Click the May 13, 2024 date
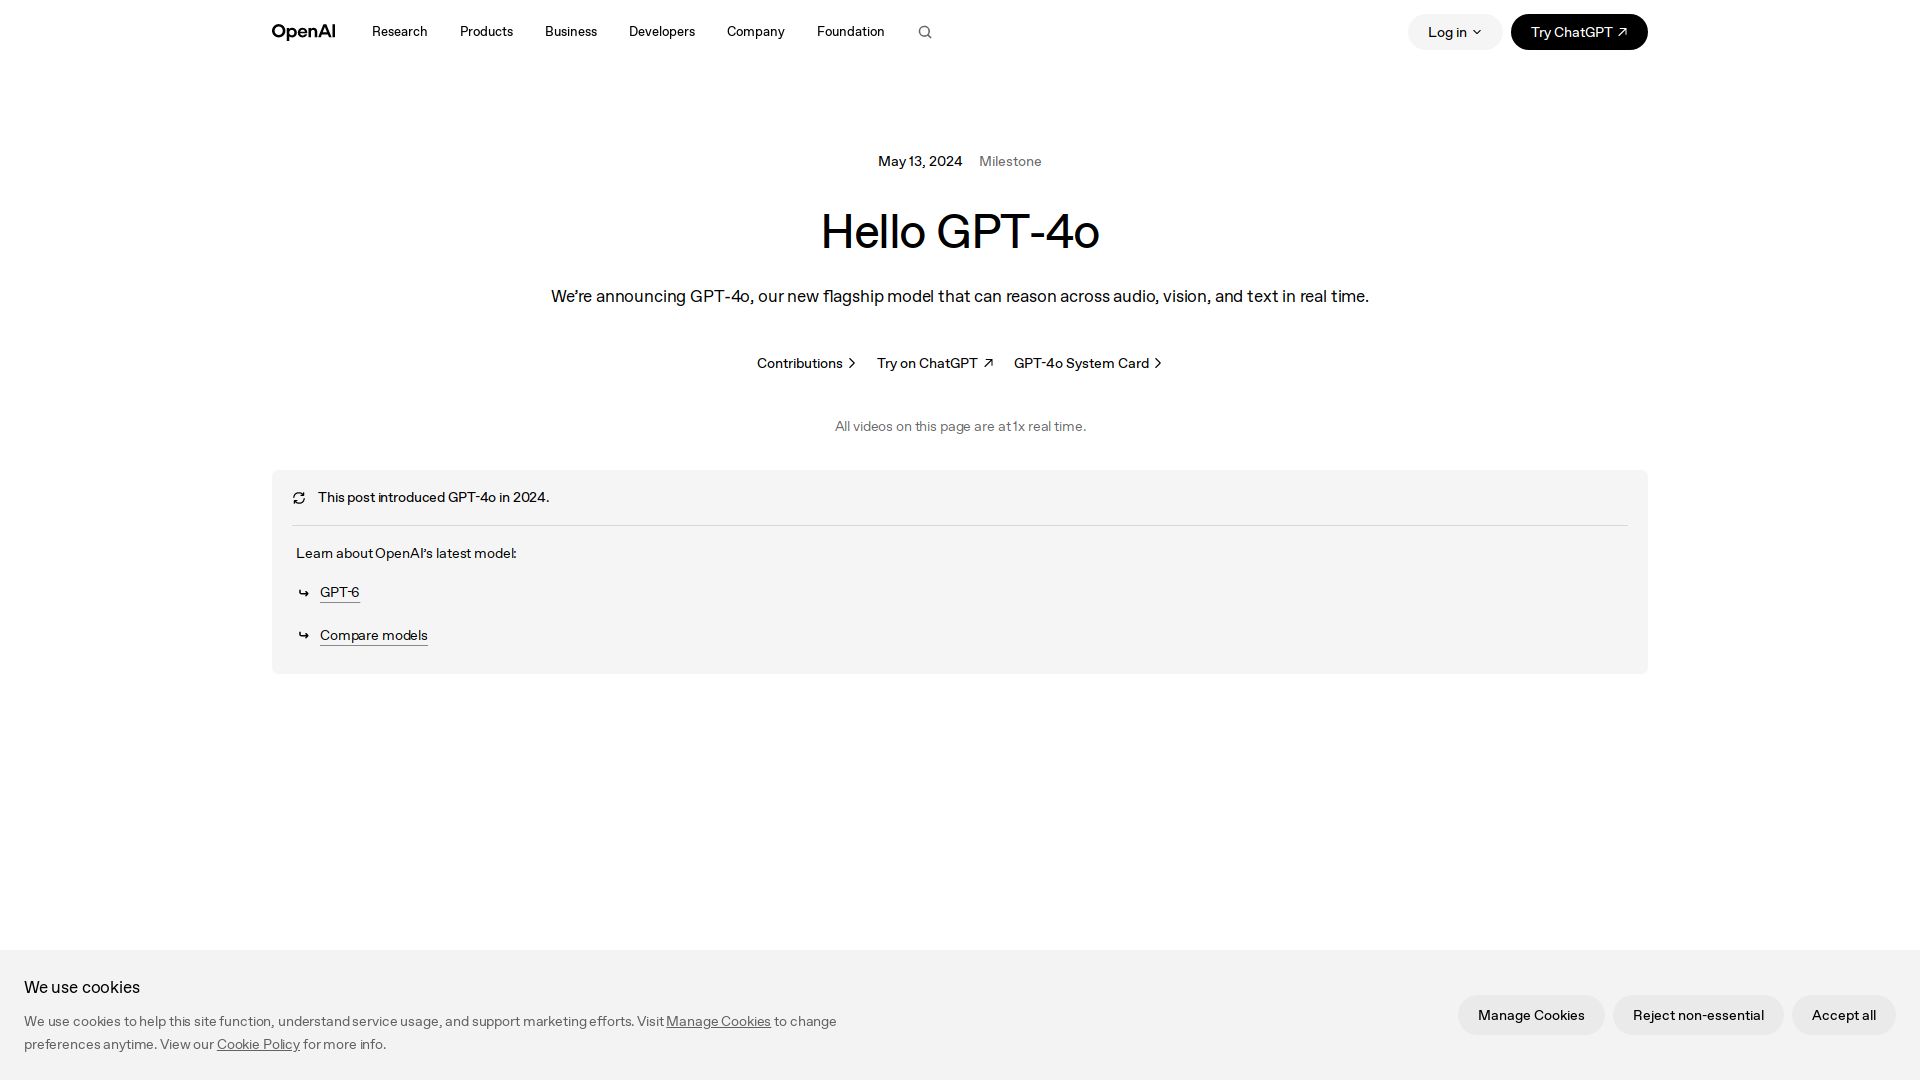The width and height of the screenshot is (1920, 1080). click(920, 161)
